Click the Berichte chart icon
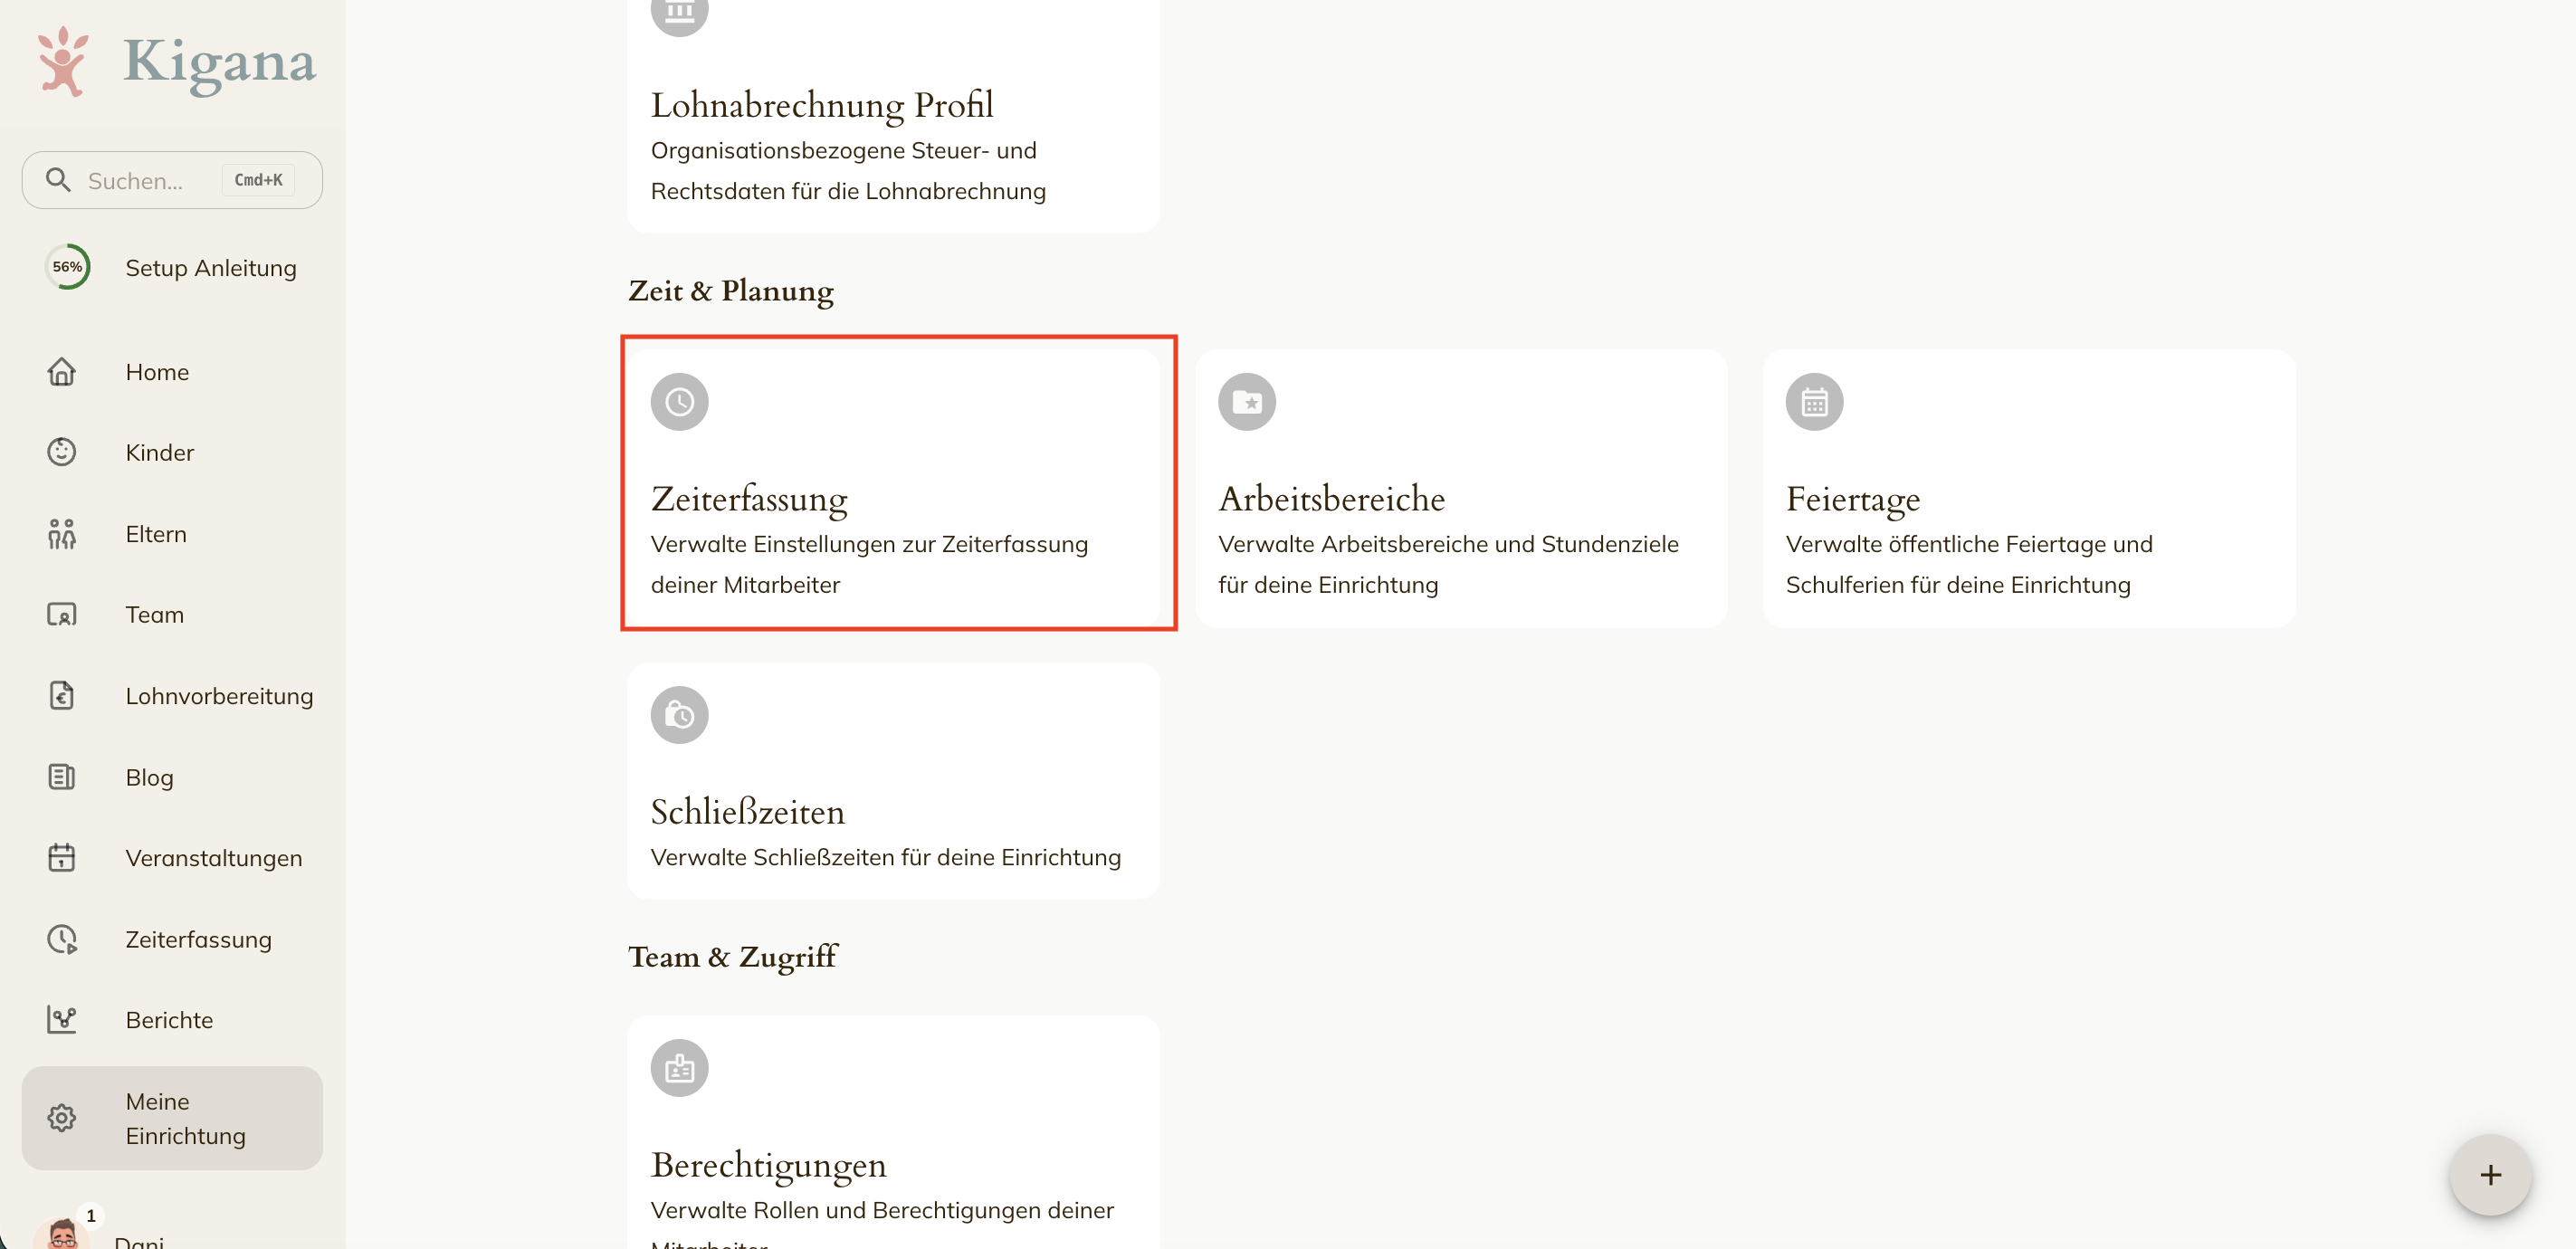The width and height of the screenshot is (2576, 1249). pos(62,1020)
